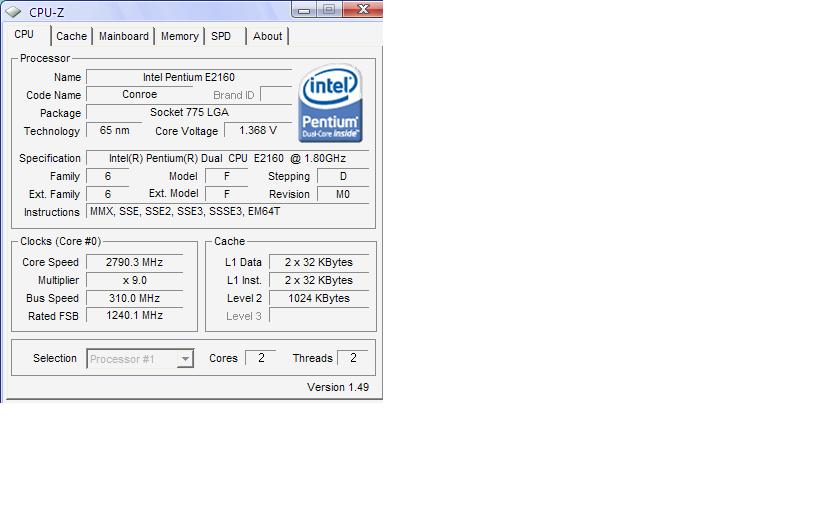Screen dimensions: 840x525
Task: Click the Package value Socket 775 LGA
Action: (x=189, y=112)
